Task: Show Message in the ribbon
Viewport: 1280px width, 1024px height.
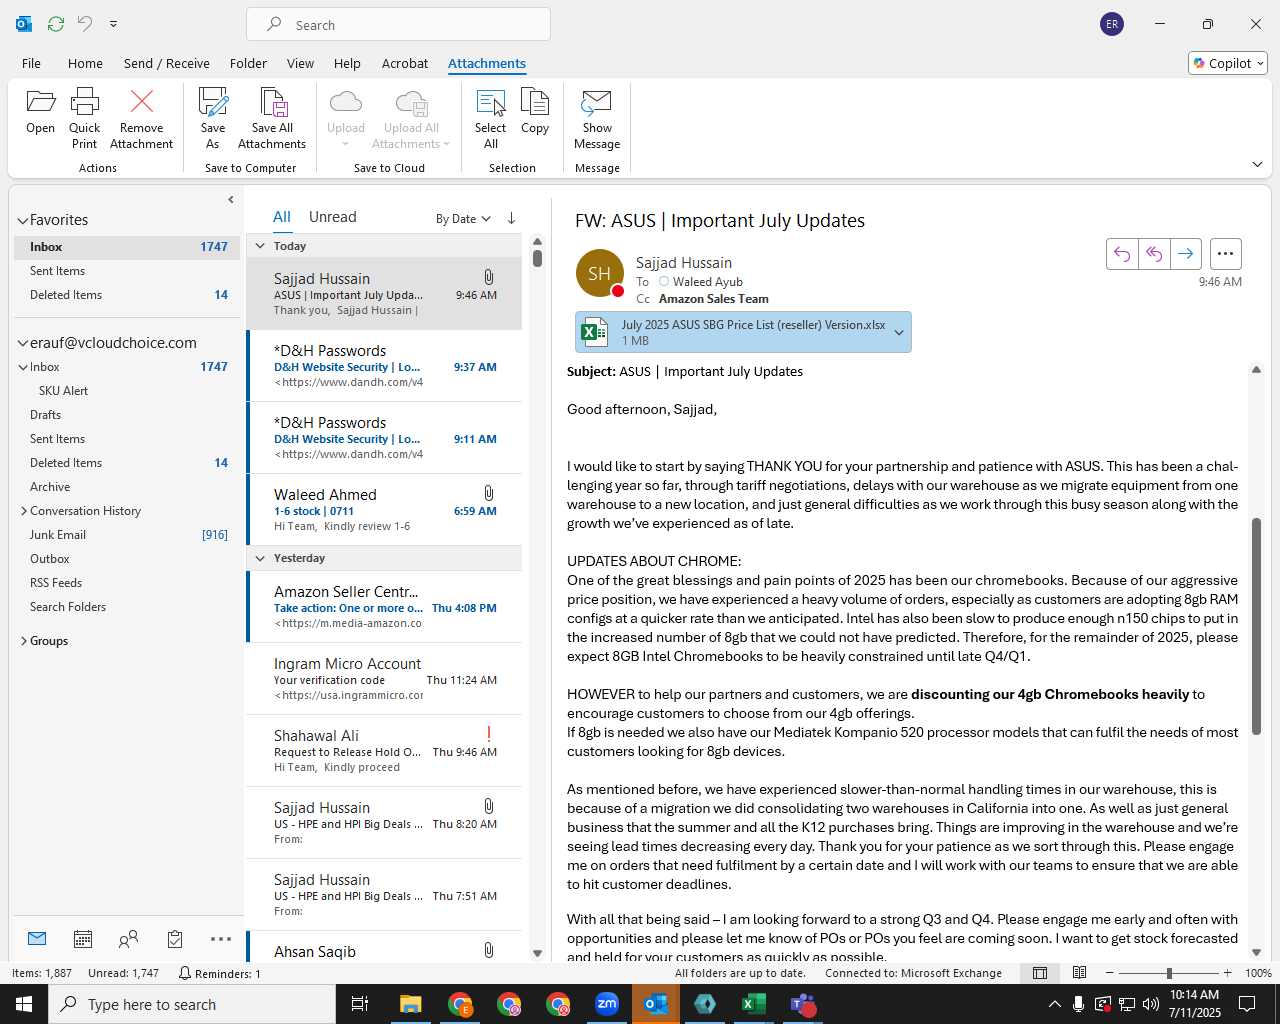Action: click(597, 119)
